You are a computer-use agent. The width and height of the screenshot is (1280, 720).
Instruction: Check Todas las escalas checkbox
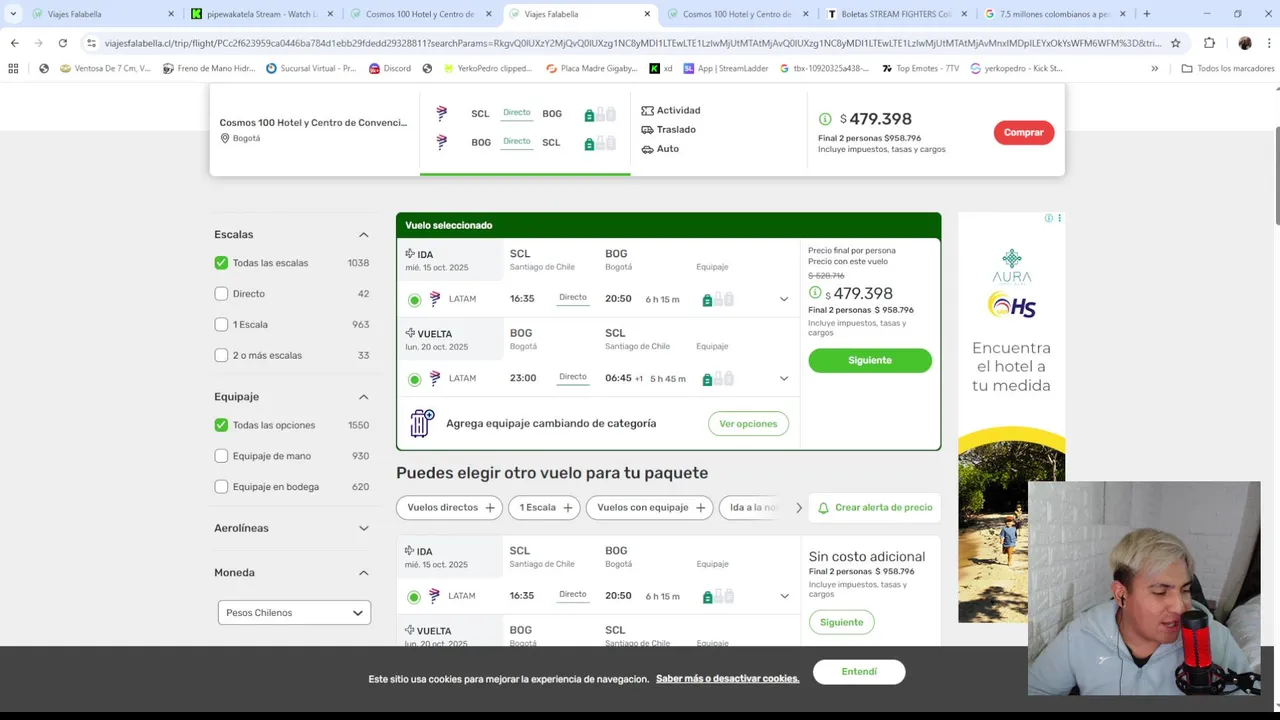click(221, 263)
